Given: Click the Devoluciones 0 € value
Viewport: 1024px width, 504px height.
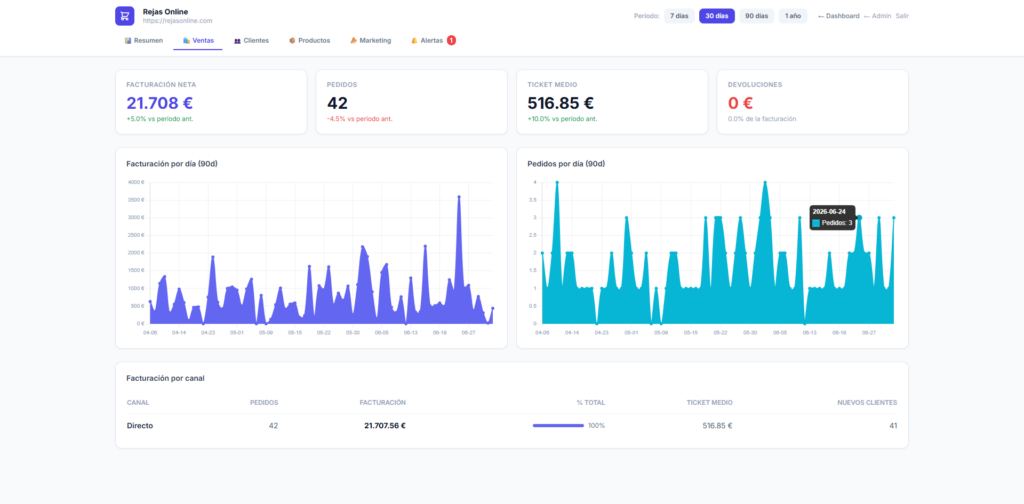Looking at the screenshot, I should [741, 103].
